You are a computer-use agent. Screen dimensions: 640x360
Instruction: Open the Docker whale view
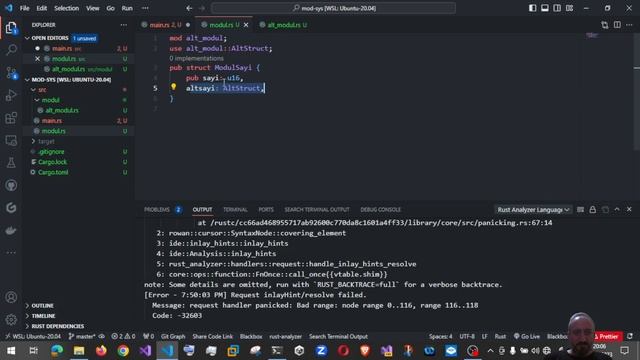point(11,230)
